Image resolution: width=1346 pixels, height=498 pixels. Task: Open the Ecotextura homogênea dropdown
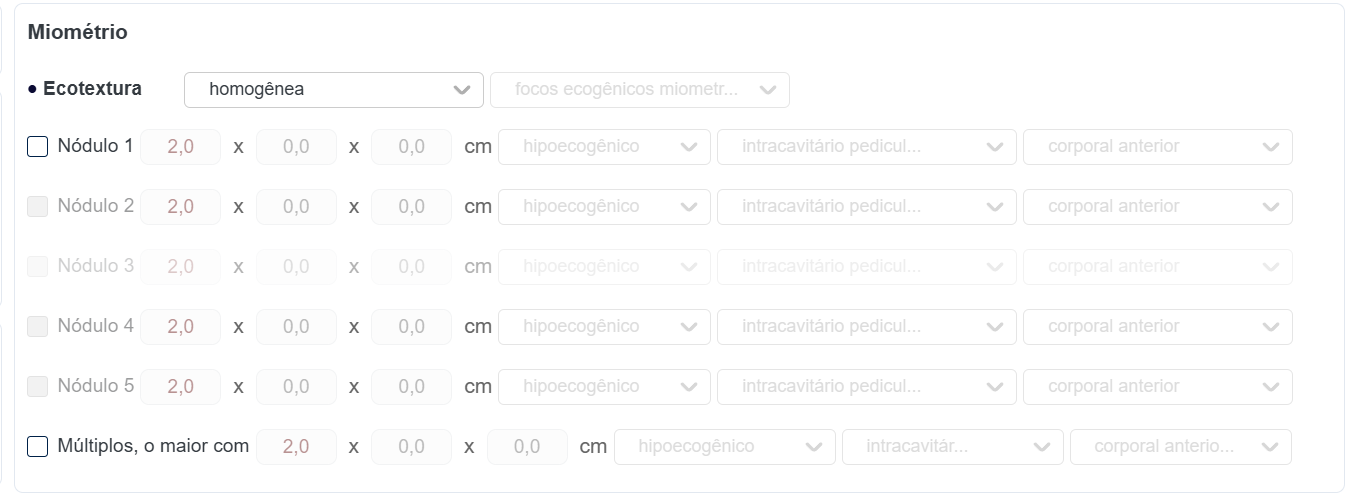click(x=333, y=90)
